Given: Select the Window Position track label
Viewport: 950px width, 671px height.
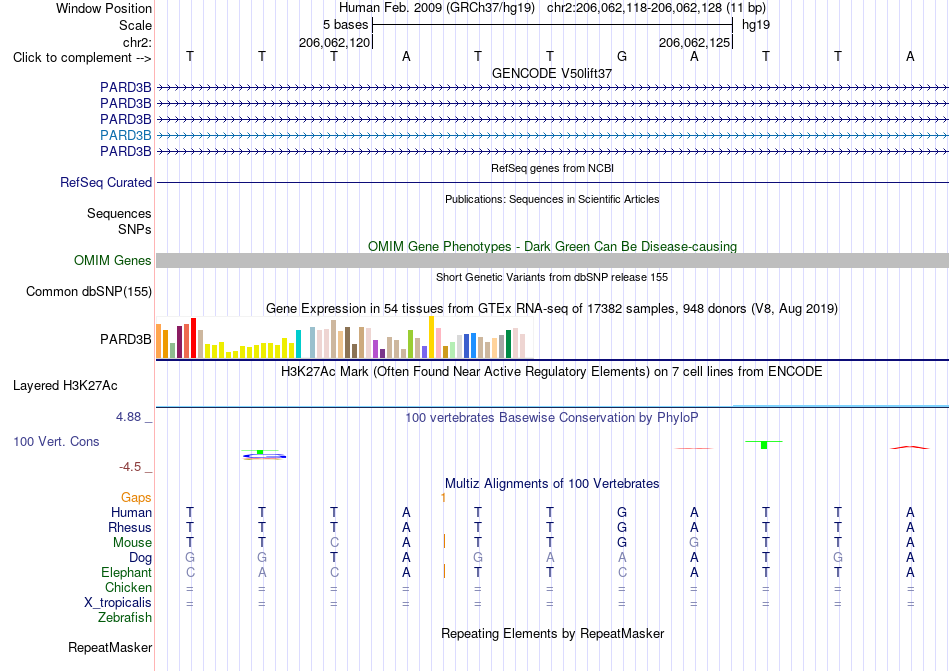Looking at the screenshot, I should tap(104, 8).
